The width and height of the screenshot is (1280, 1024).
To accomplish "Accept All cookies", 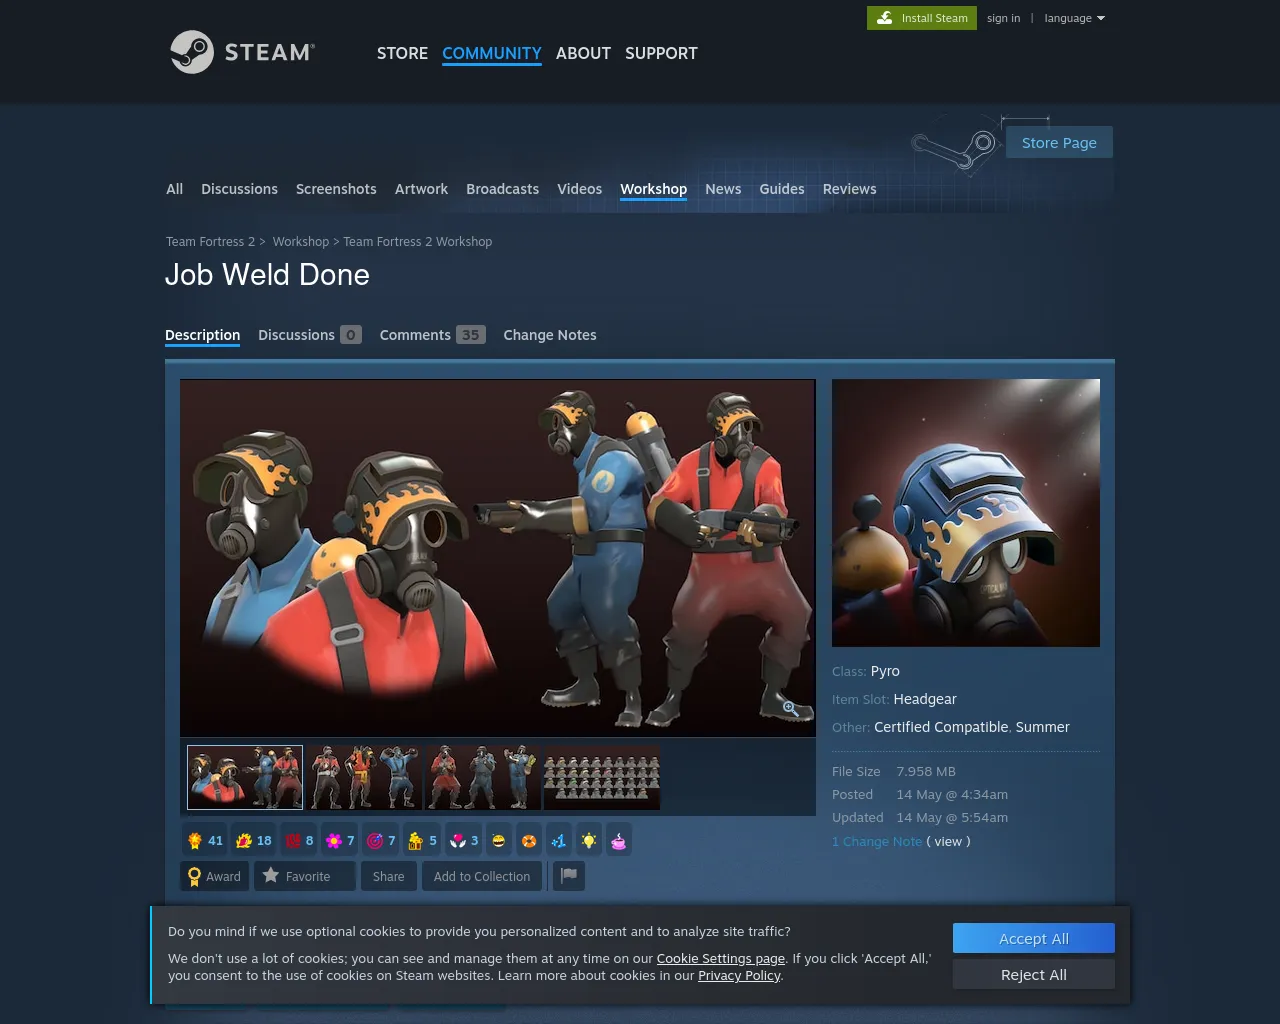I will (x=1034, y=938).
